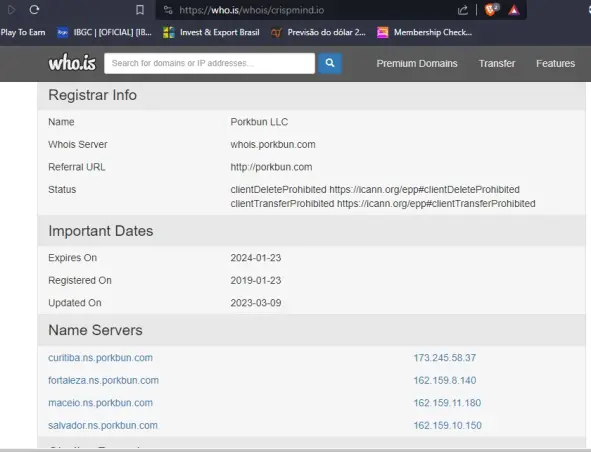This screenshot has height=452, width=591.
Task: Select updated date 2023-03-09
Action: tap(256, 303)
